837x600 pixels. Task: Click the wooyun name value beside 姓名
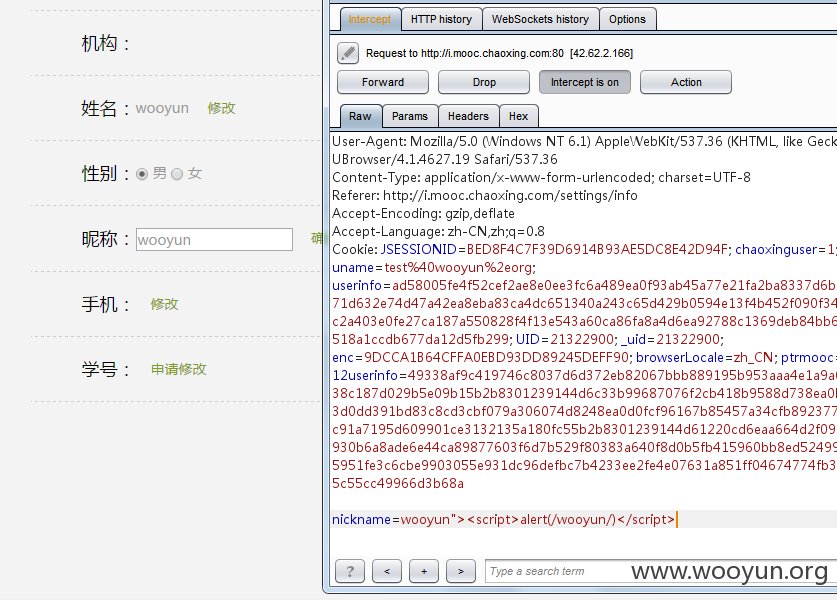pyautogui.click(x=162, y=108)
